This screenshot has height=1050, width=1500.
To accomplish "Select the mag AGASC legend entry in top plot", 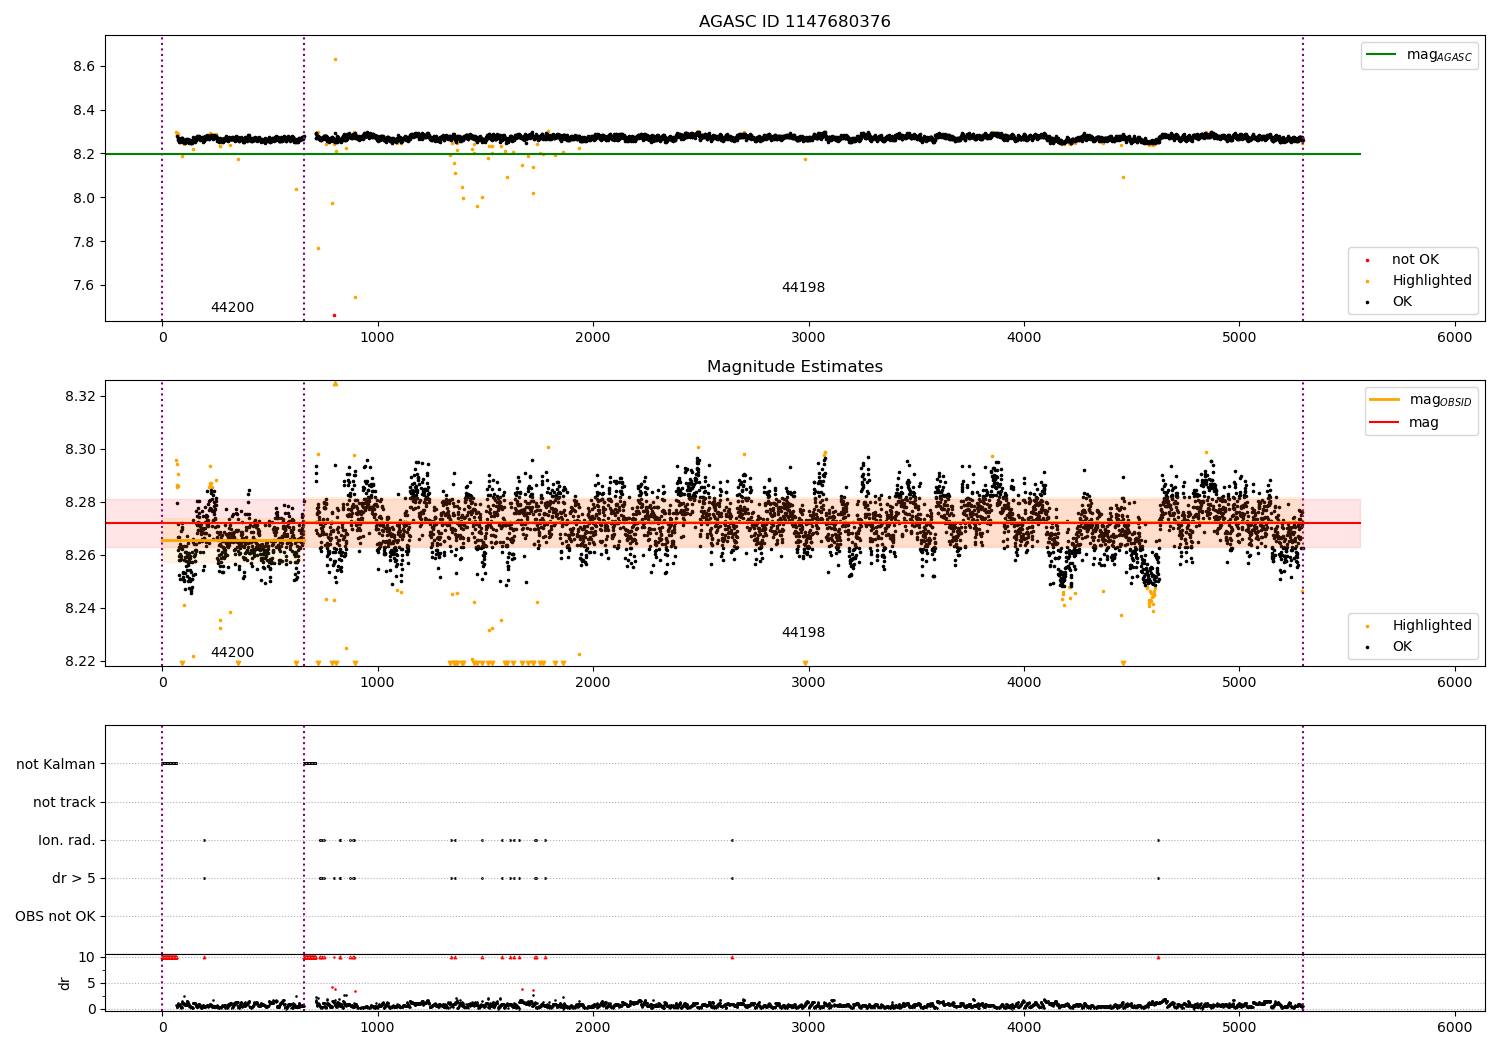I will coord(1420,55).
